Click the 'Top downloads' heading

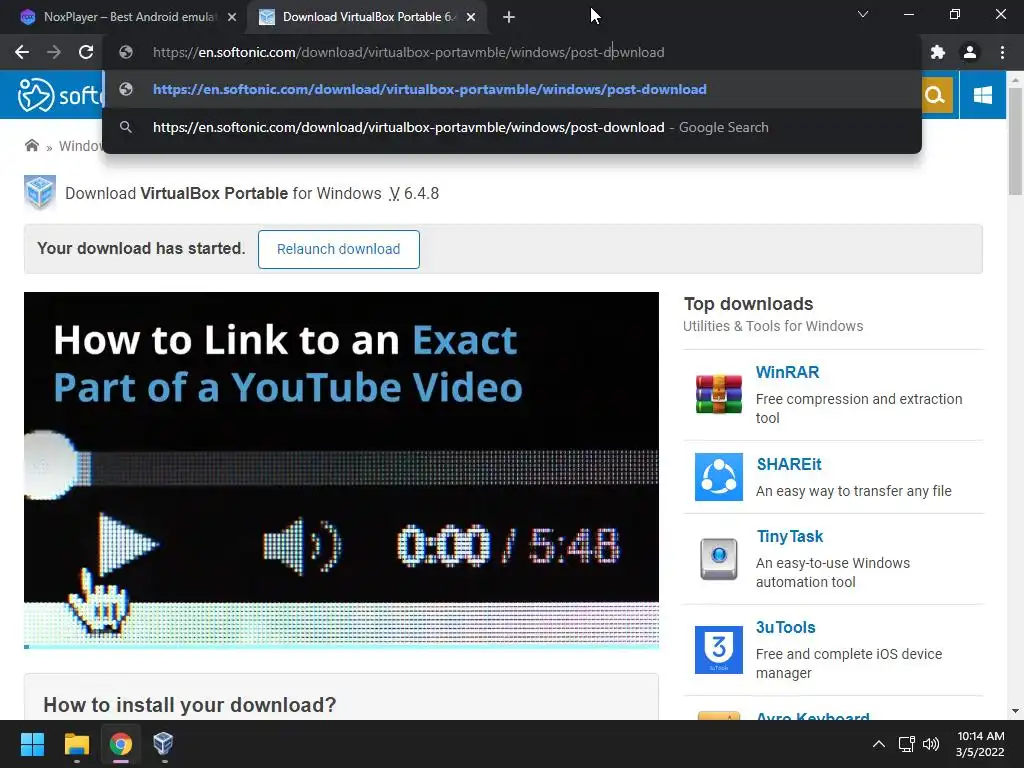pos(748,304)
